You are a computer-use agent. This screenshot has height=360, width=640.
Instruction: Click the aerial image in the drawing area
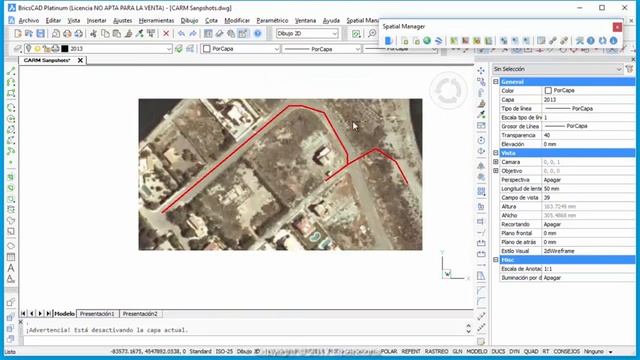280,174
